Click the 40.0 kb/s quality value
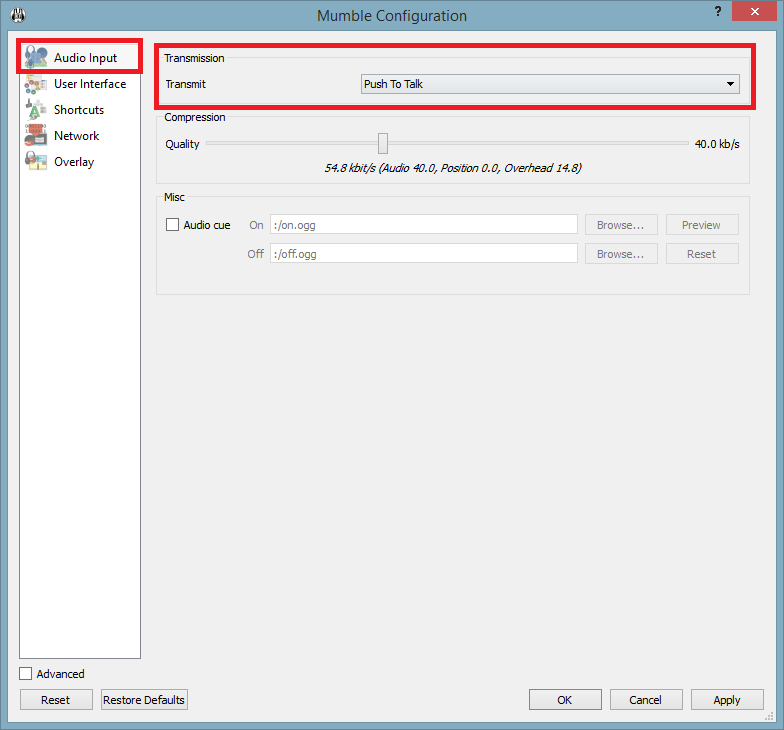The image size is (784, 730). coord(717,144)
